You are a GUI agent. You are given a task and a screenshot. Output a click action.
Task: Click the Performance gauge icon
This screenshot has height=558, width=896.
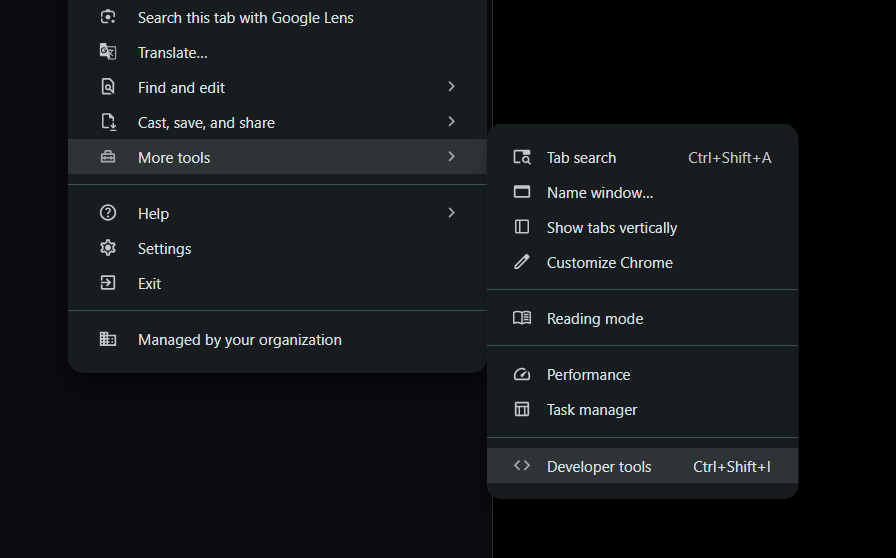(522, 374)
